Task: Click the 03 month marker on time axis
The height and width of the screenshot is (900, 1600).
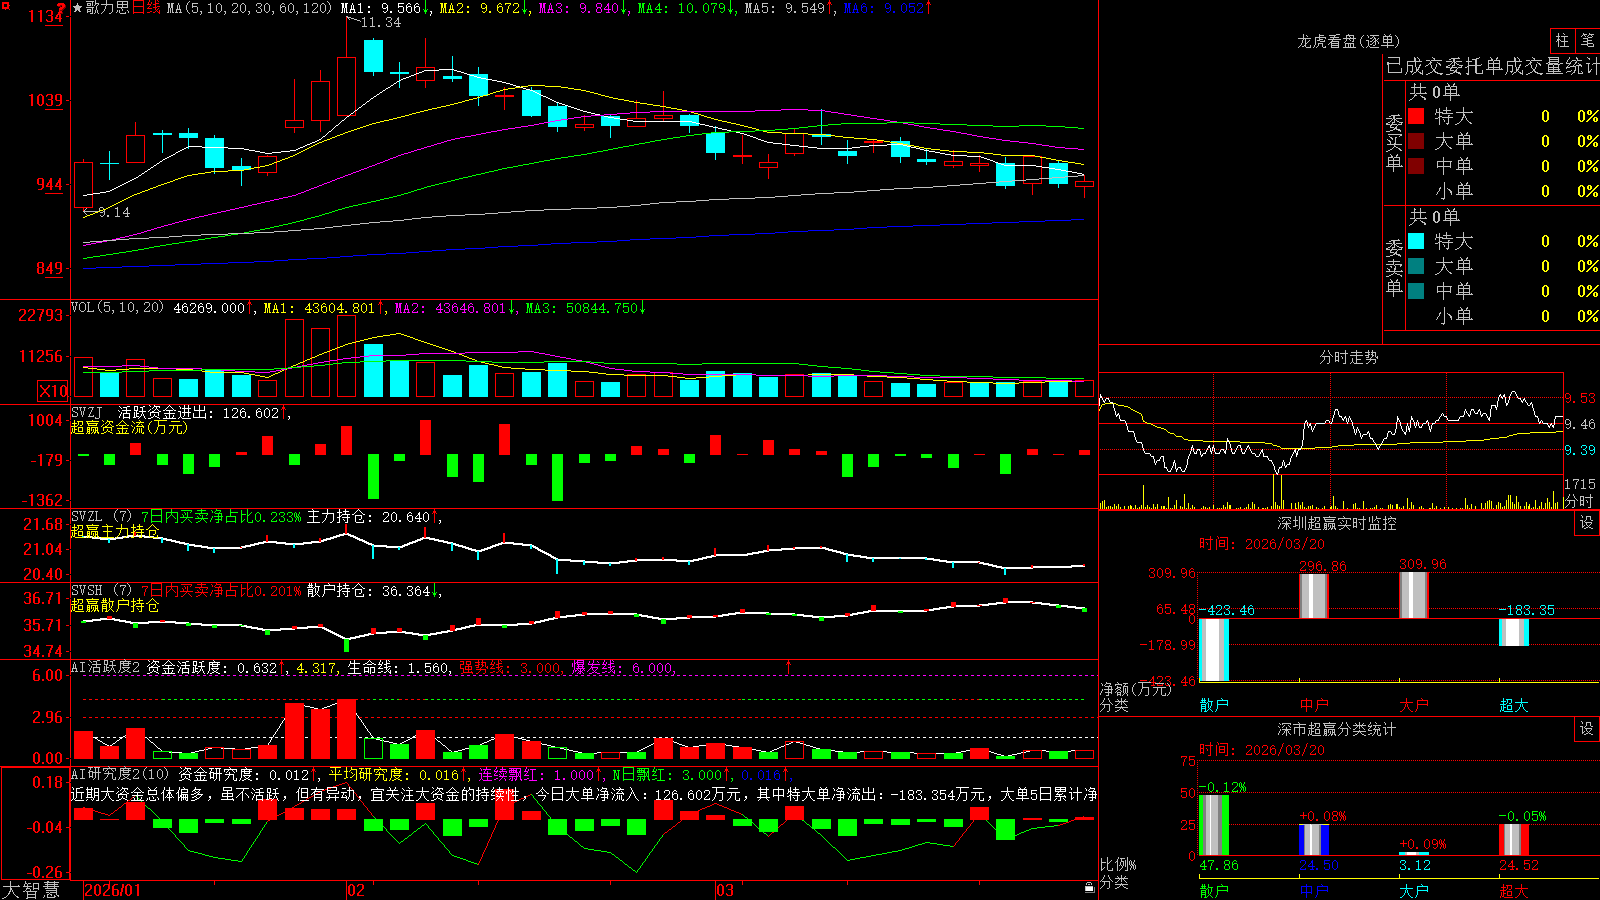Action: 725,890
